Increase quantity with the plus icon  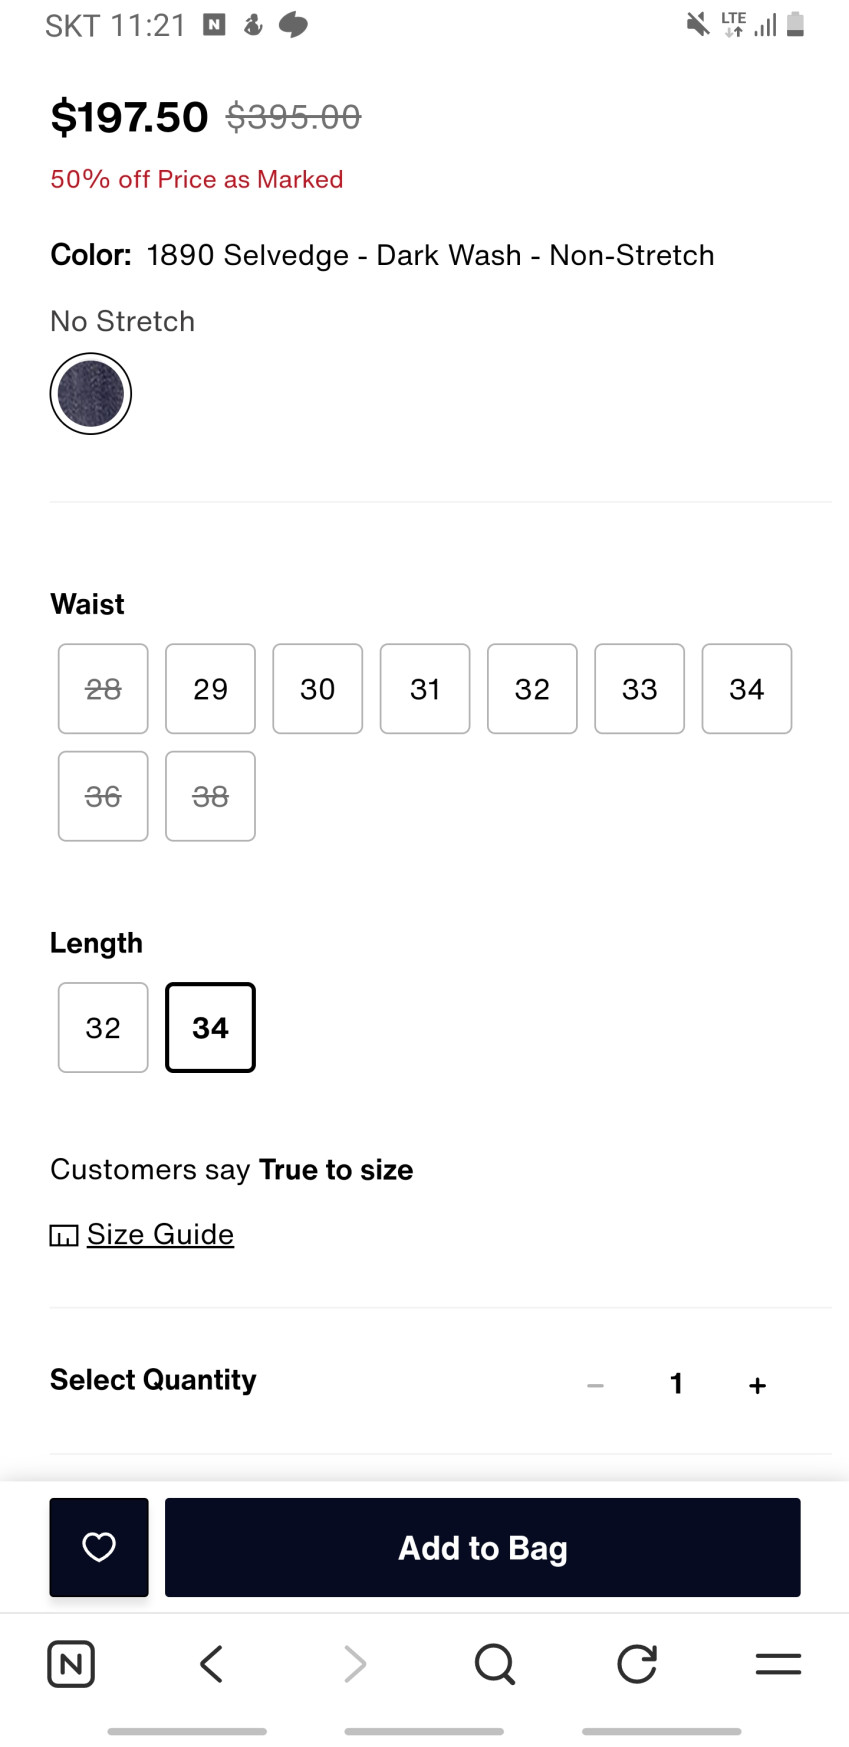click(x=757, y=1385)
